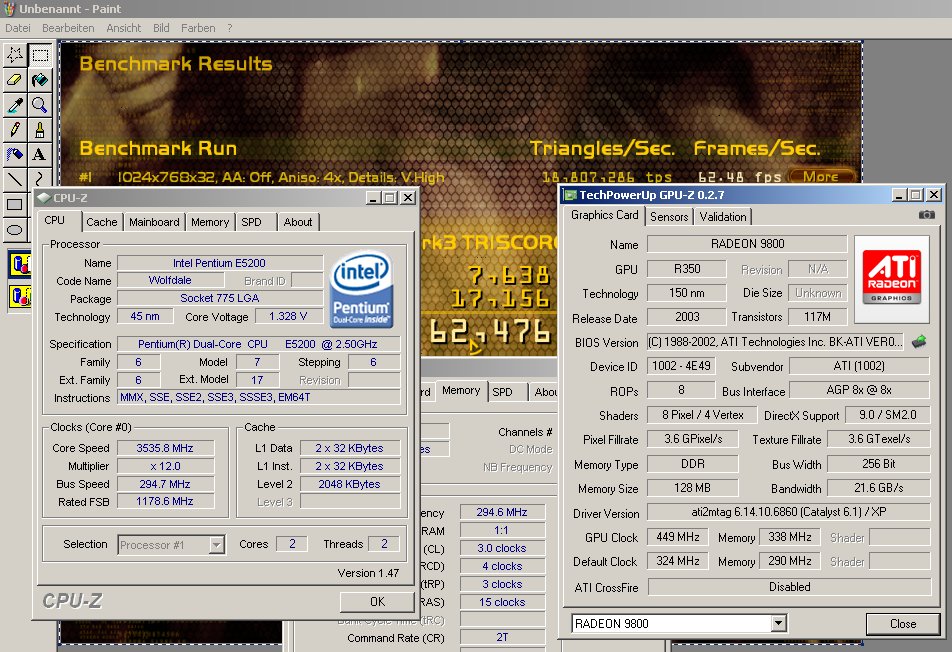The image size is (952, 652).
Task: Click the CPU-Z title bar icon
Action: coord(44,197)
